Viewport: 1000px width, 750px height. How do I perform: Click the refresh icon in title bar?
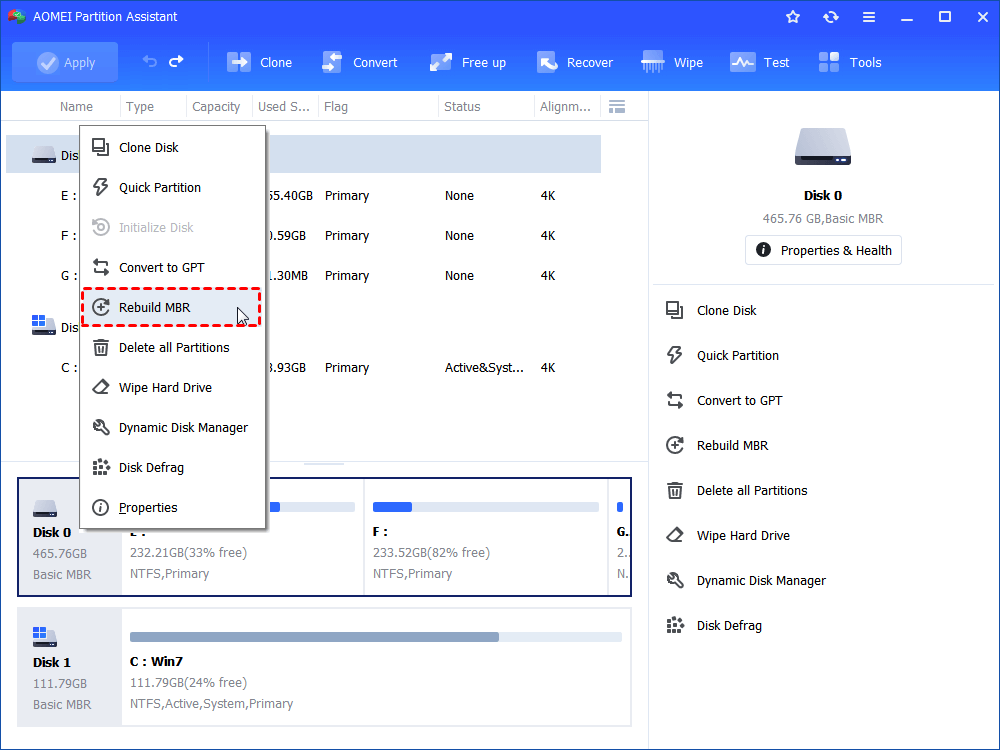[x=830, y=17]
